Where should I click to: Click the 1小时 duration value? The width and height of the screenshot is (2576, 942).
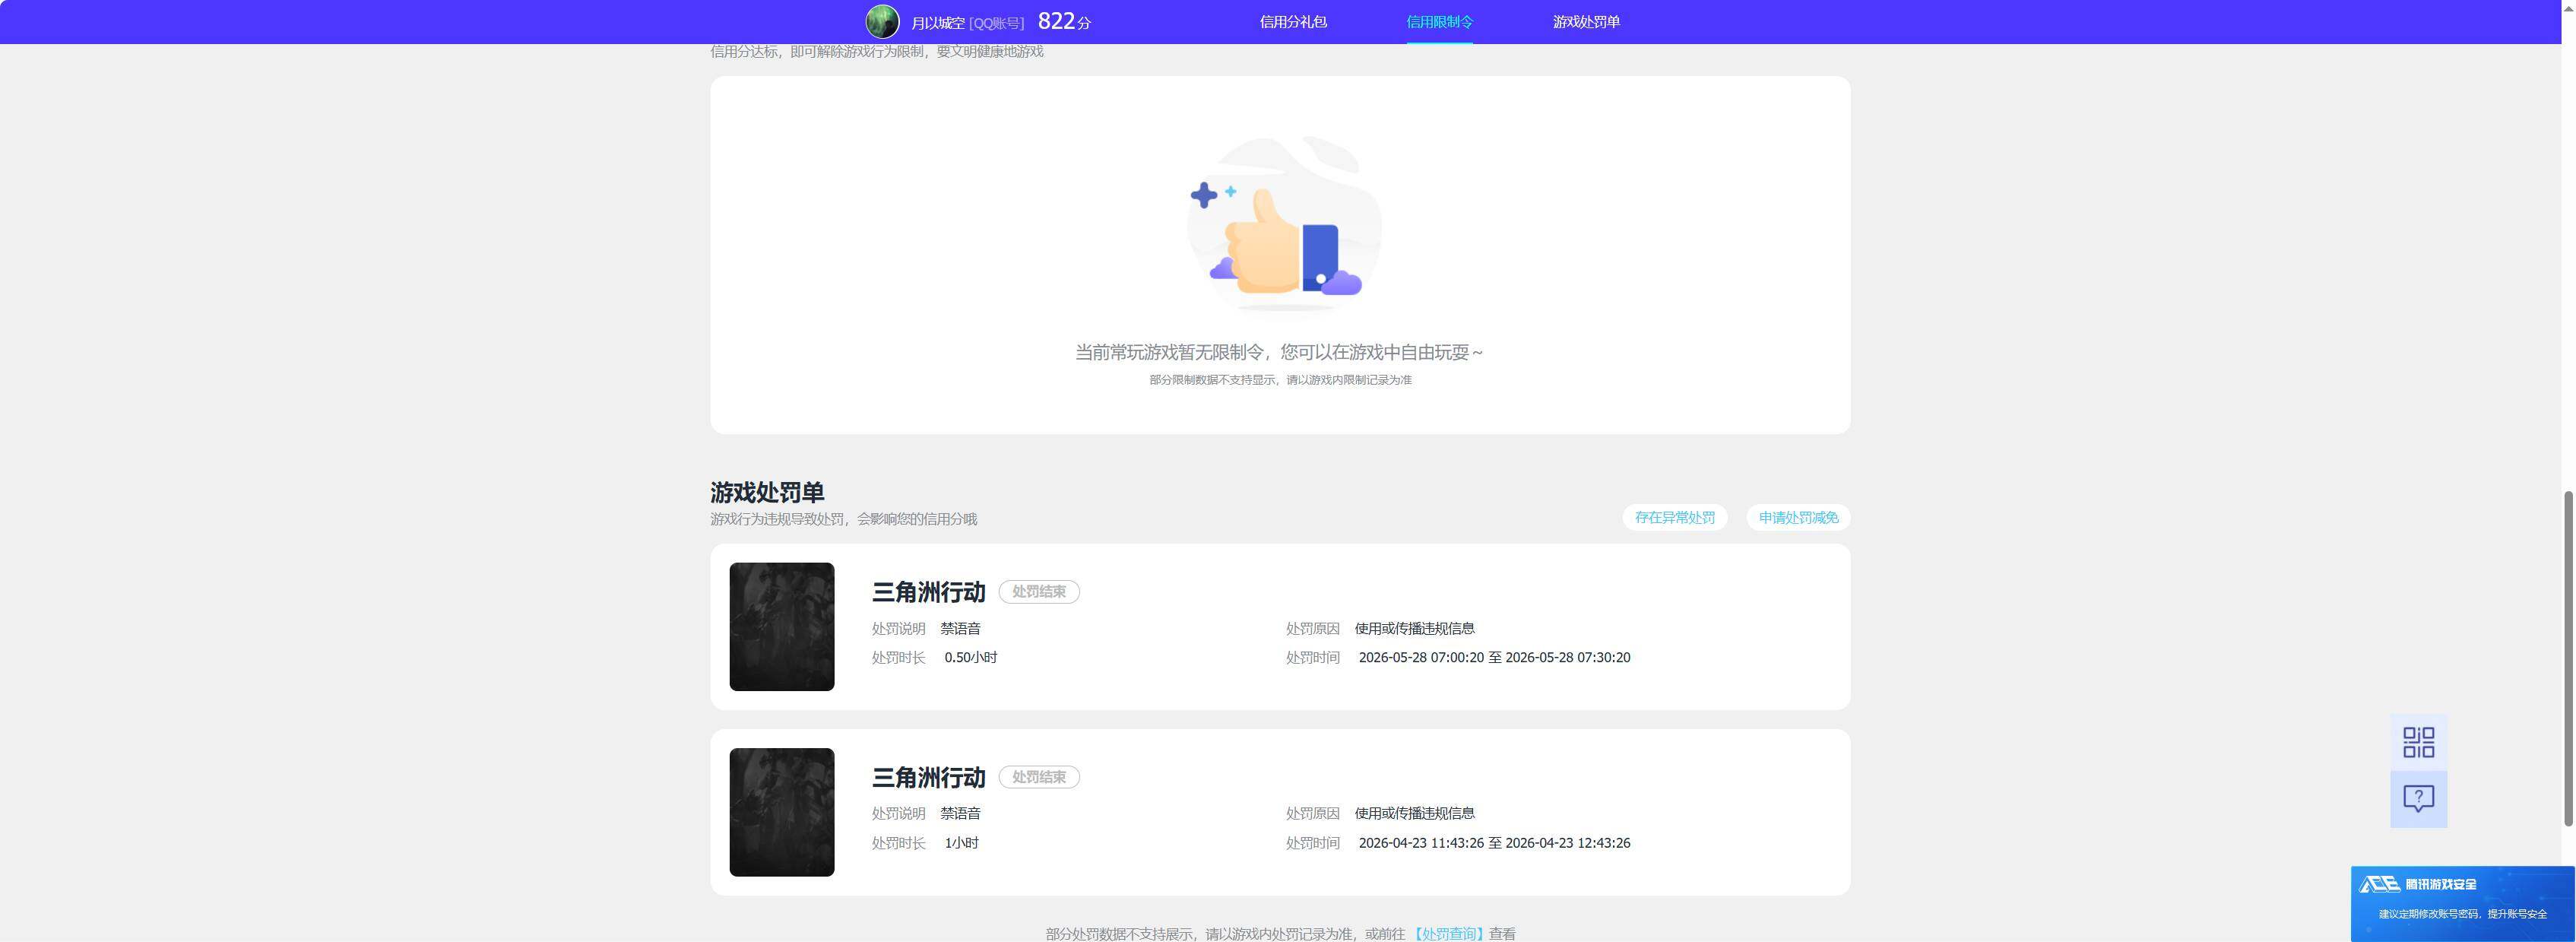961,843
